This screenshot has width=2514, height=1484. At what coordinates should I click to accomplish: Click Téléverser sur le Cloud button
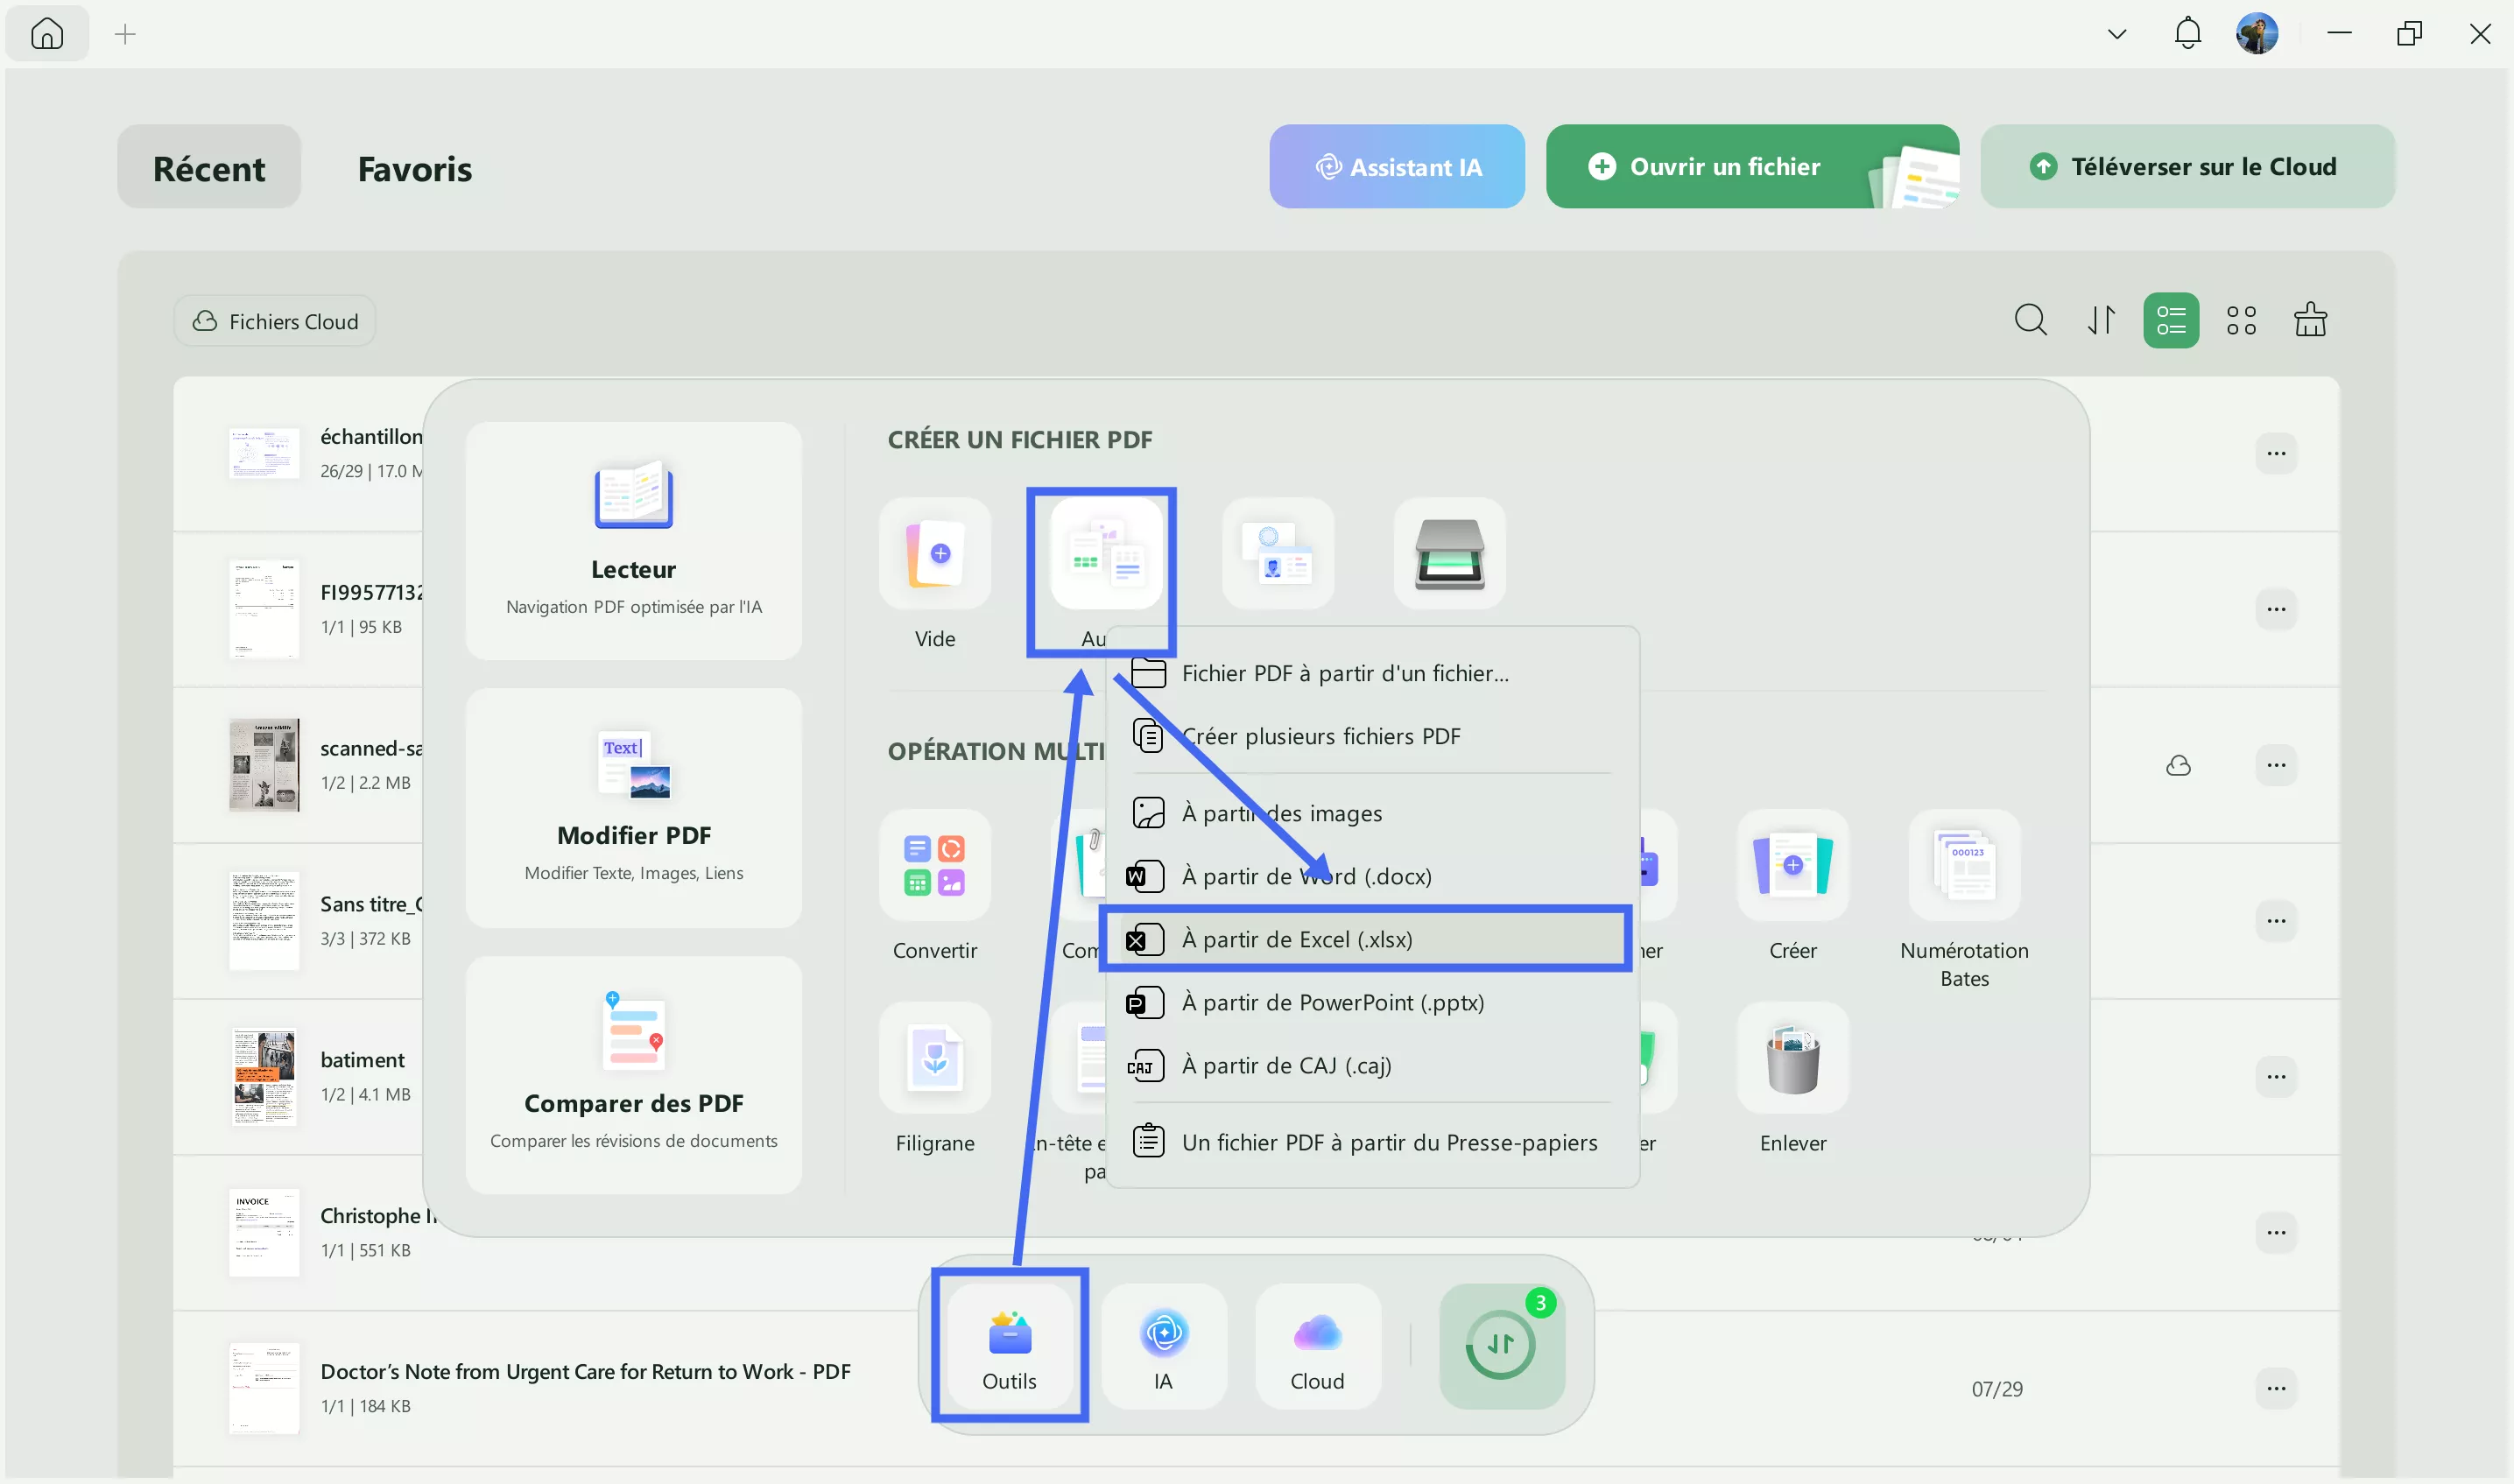[2186, 167]
